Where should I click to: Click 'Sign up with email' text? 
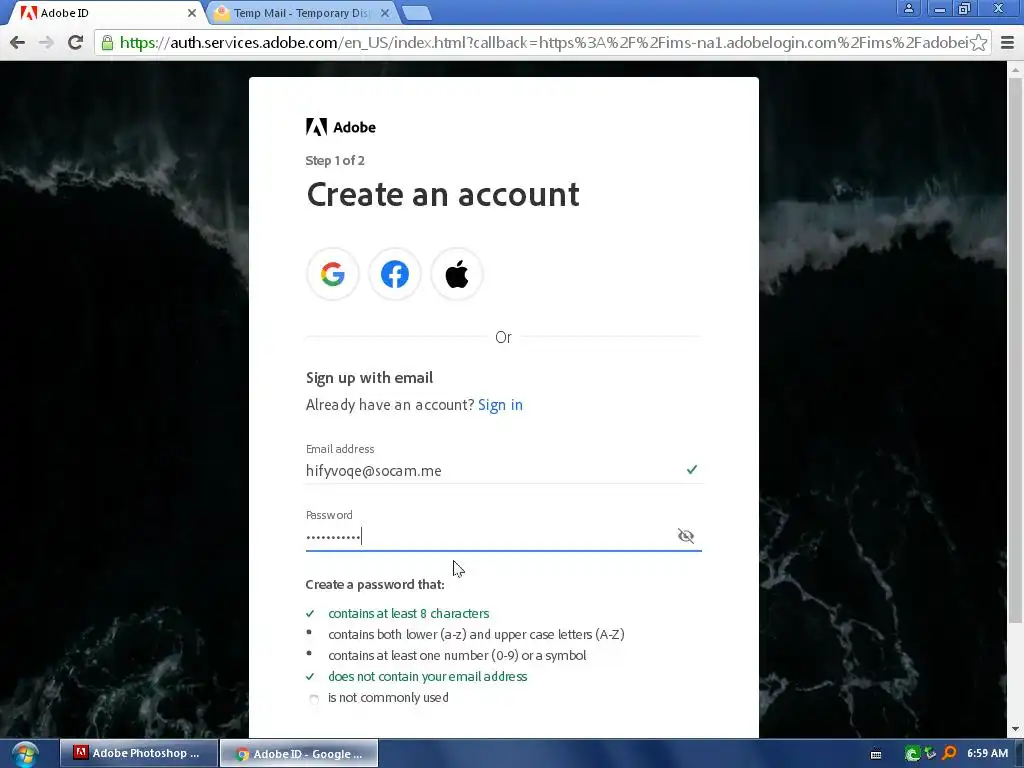click(x=370, y=377)
